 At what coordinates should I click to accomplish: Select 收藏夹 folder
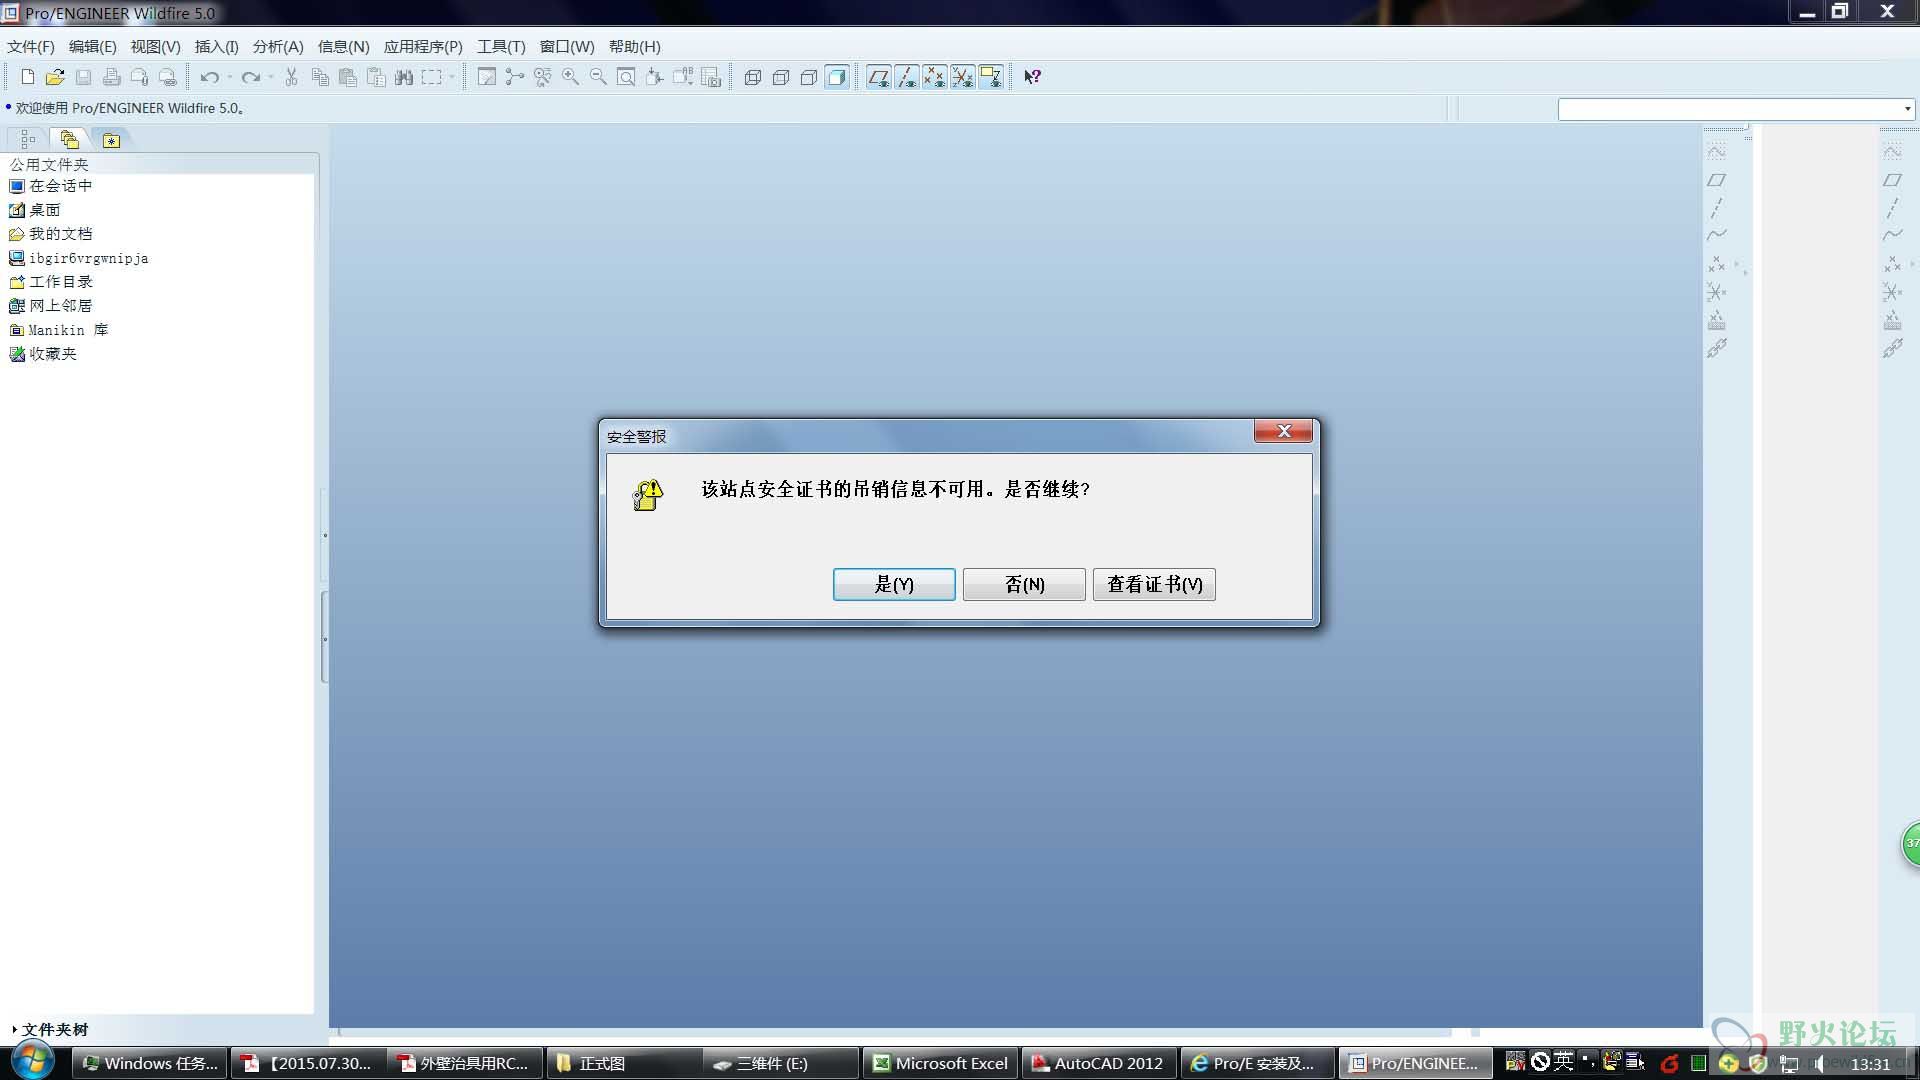[x=42, y=354]
